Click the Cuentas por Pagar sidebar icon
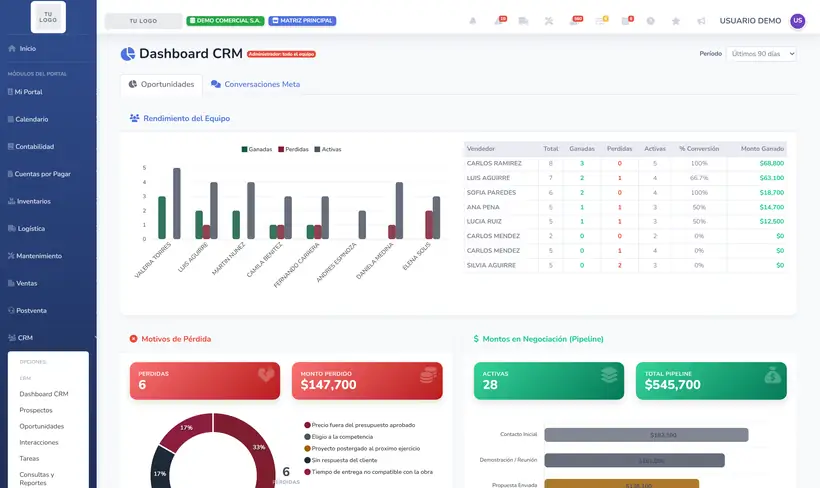 10,174
